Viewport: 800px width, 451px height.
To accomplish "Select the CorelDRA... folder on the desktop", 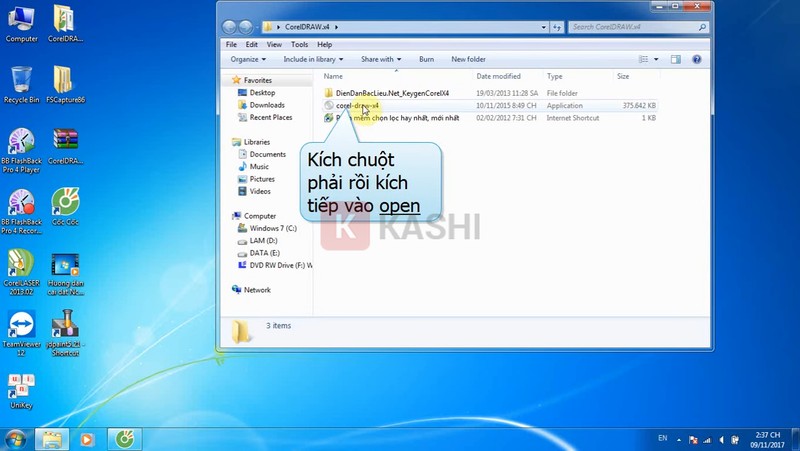I will 65,23.
